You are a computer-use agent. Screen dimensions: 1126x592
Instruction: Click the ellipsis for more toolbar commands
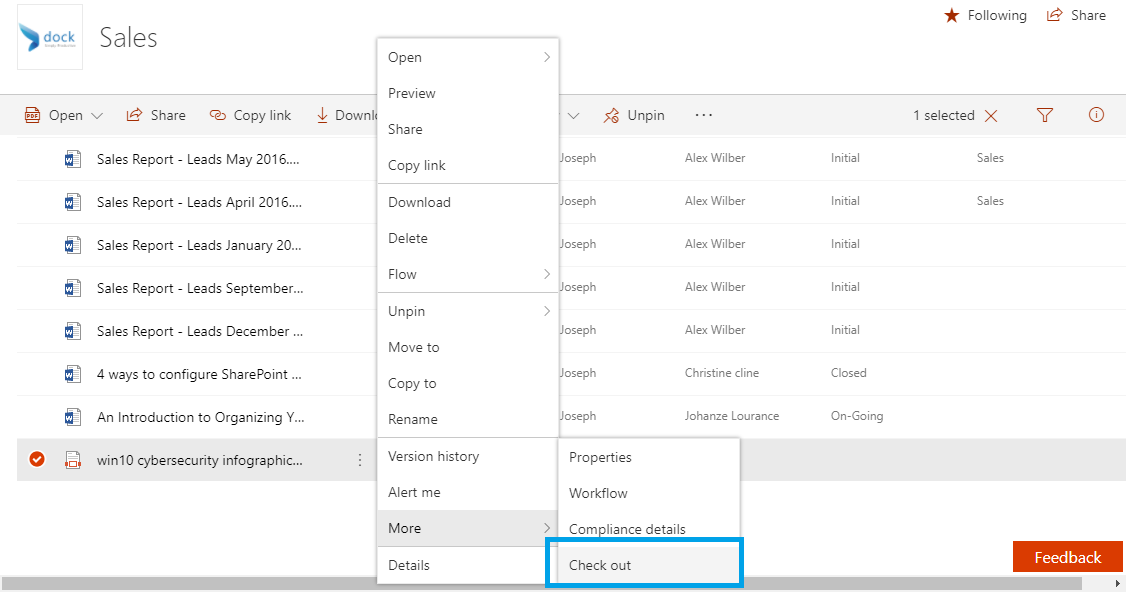point(703,115)
